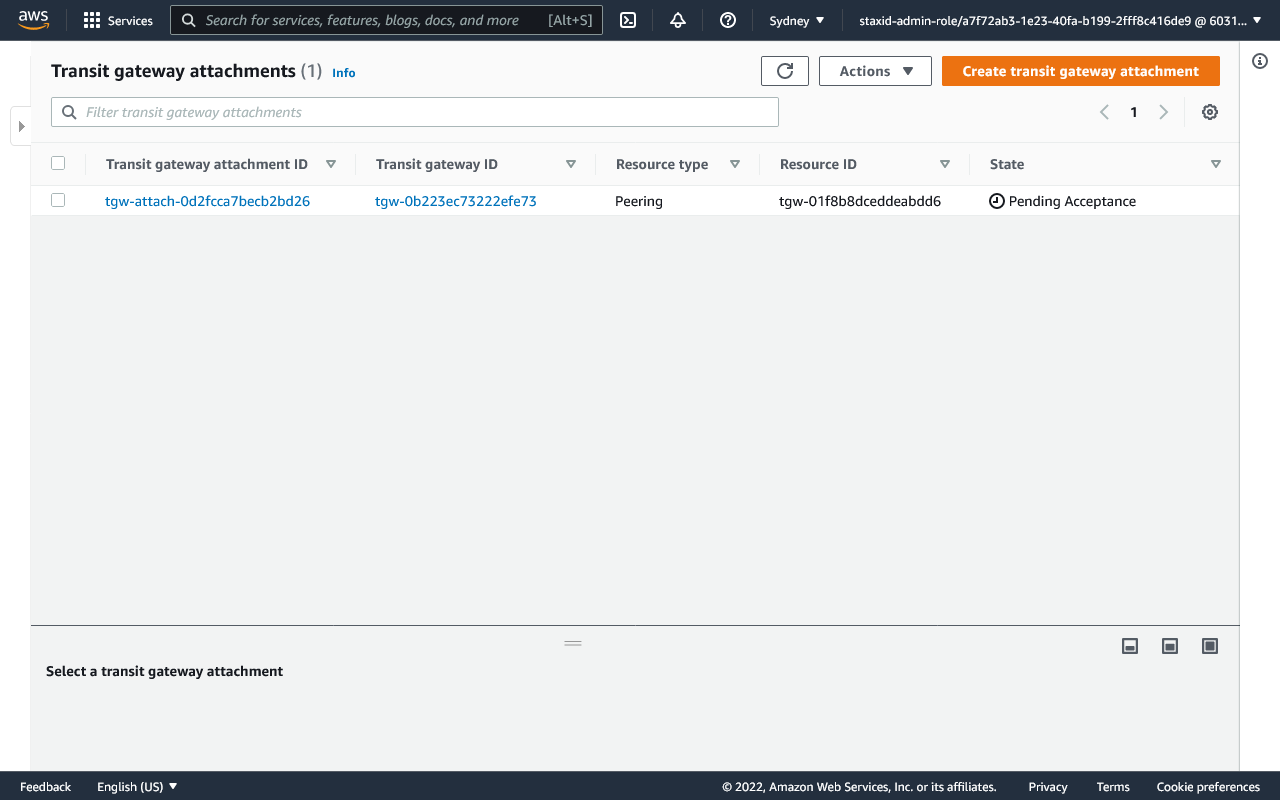Image resolution: width=1280 pixels, height=800 pixels.
Task: Go to next page arrow
Action: [1163, 112]
